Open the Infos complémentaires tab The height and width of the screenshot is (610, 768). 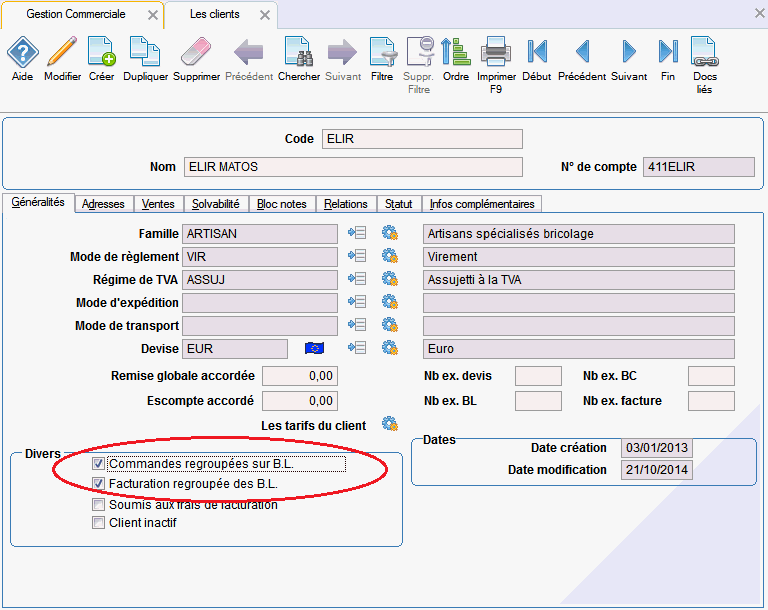pos(482,204)
